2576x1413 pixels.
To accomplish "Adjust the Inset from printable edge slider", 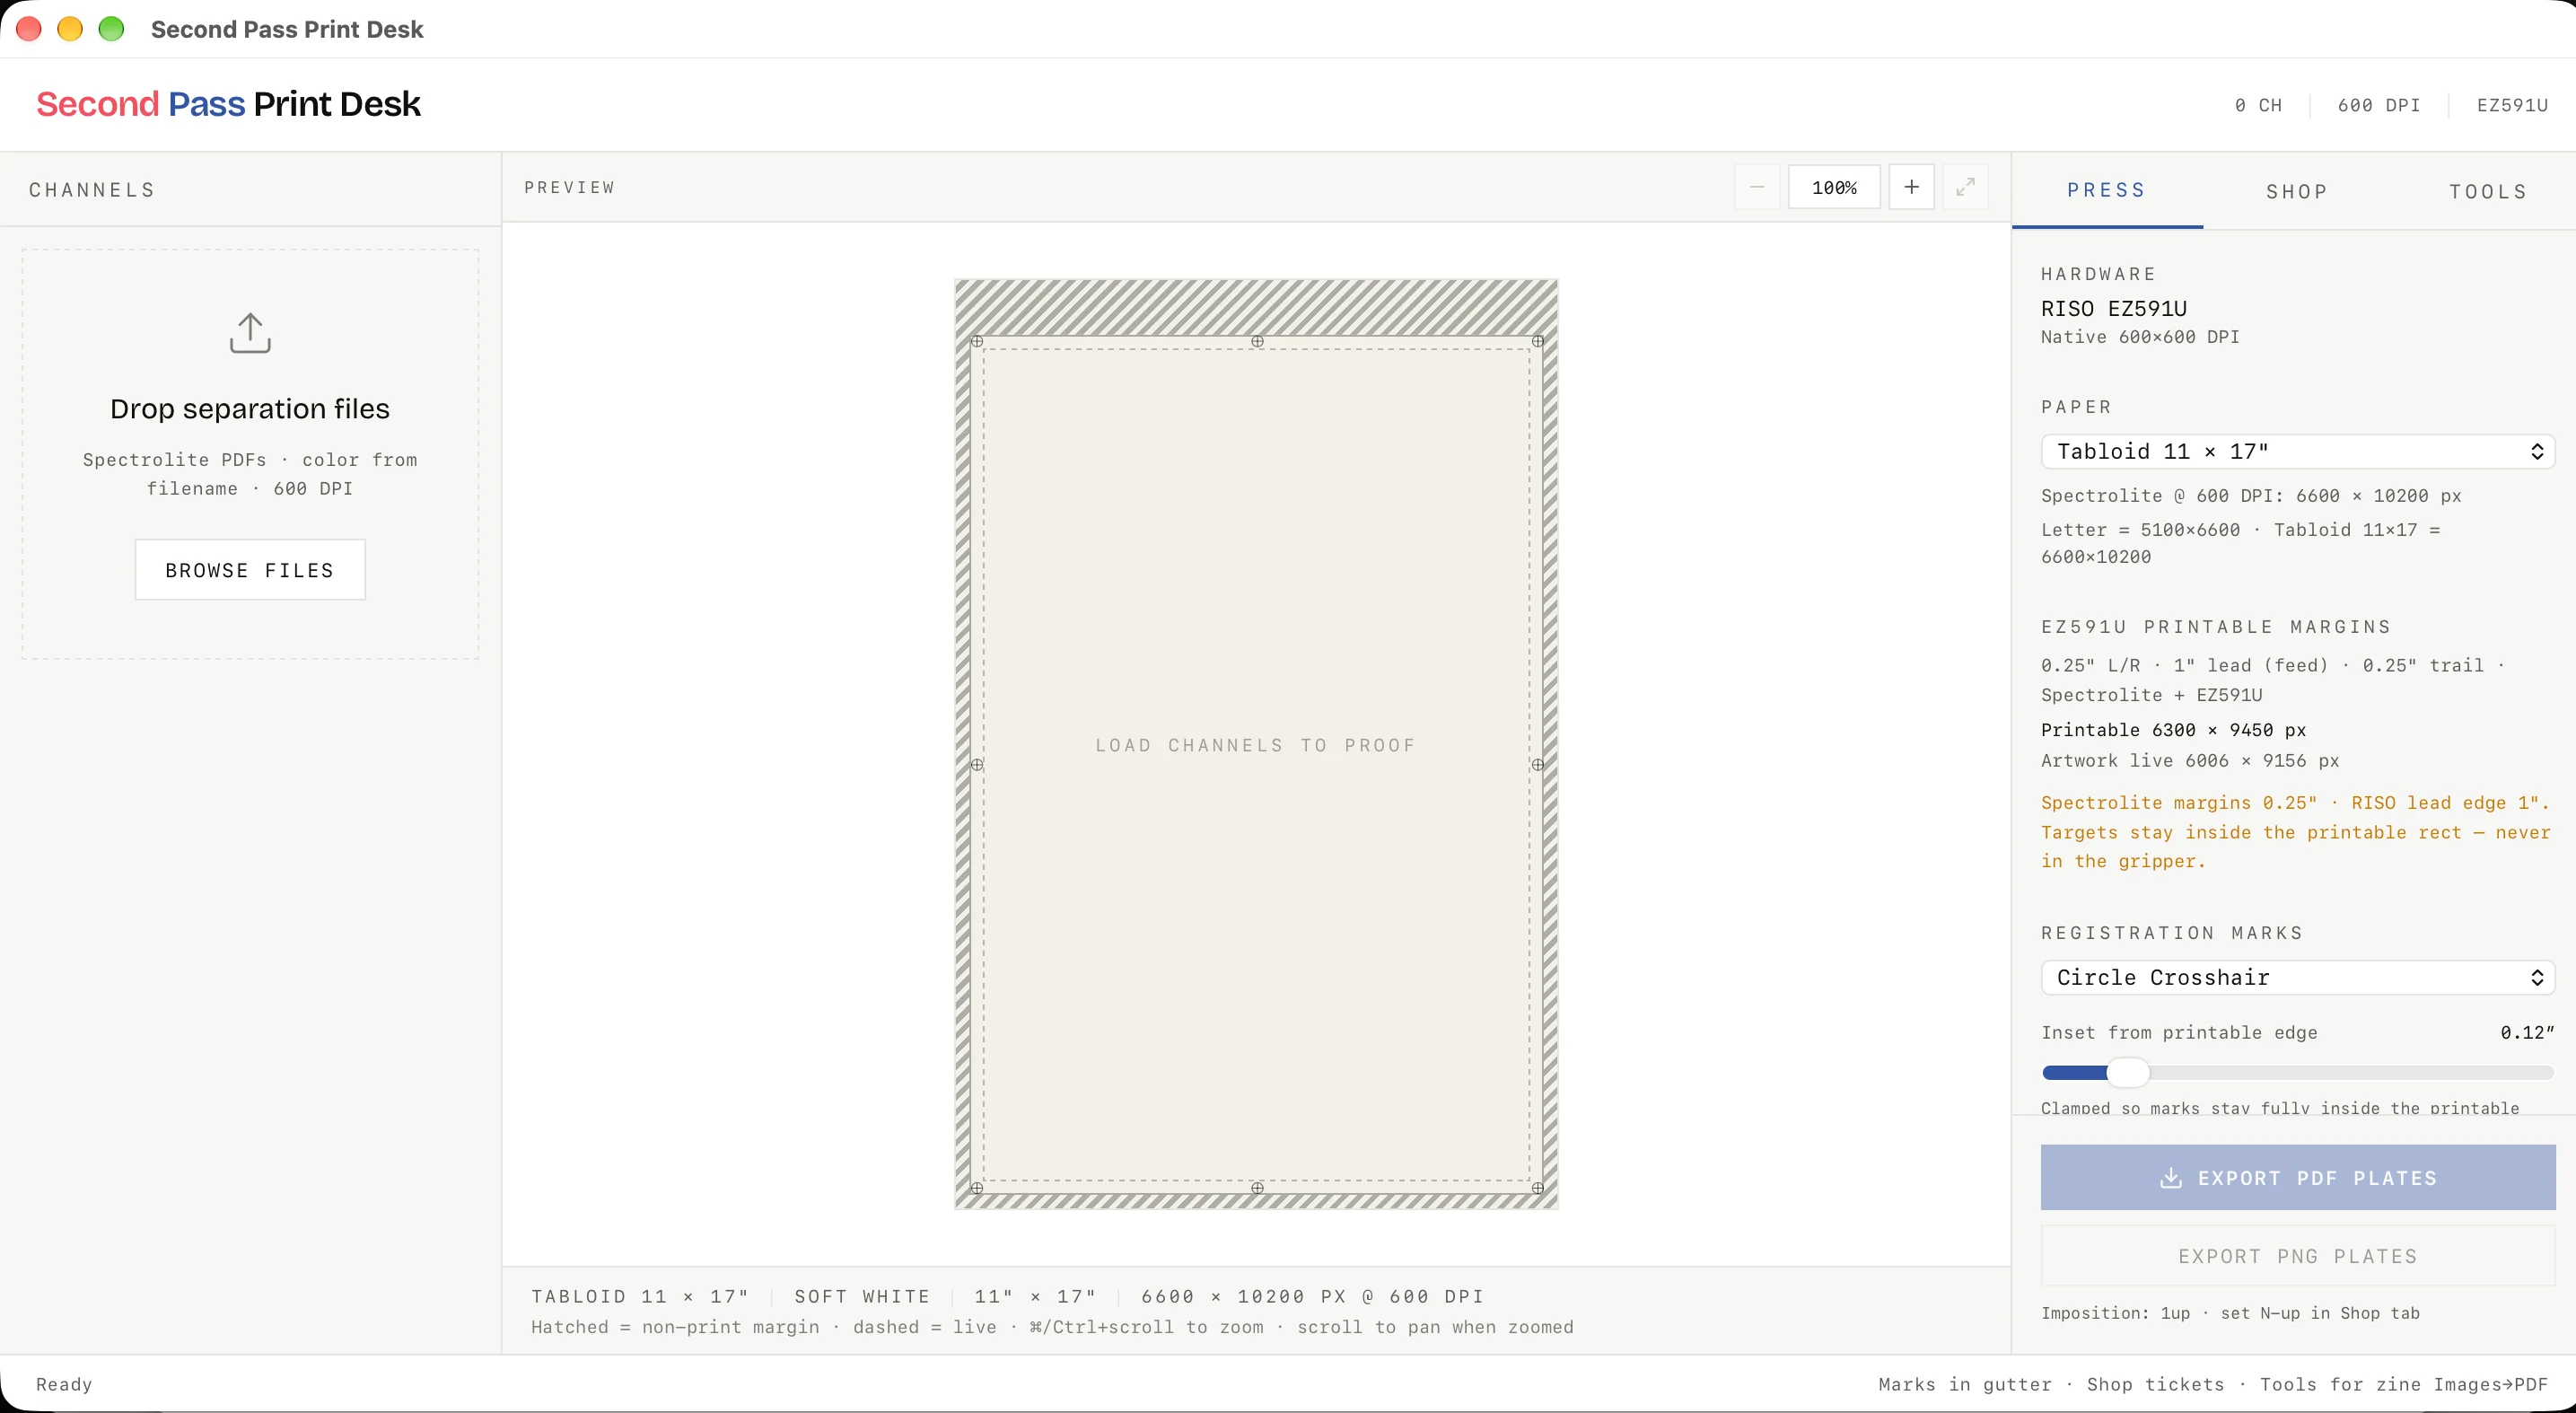I will 2298,1073.
